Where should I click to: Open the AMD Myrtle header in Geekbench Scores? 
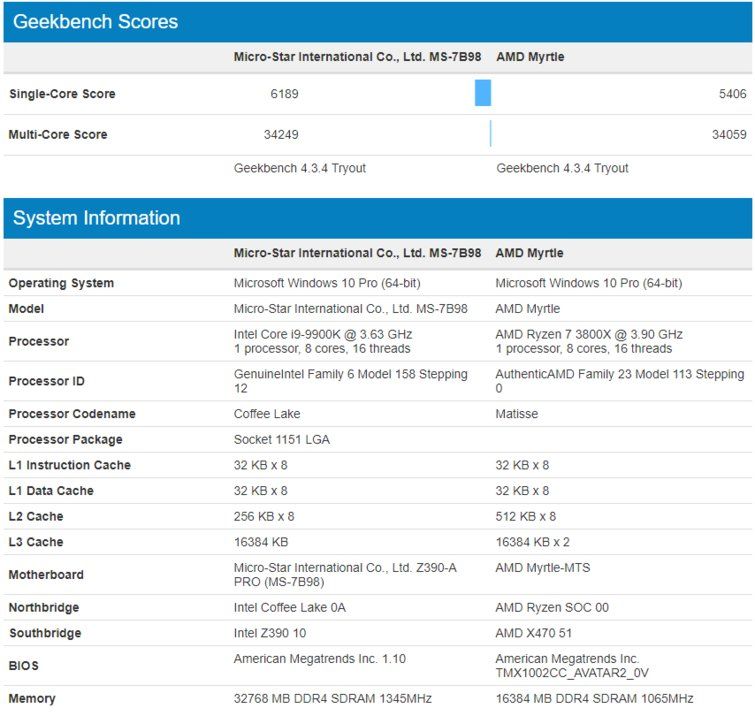530,57
